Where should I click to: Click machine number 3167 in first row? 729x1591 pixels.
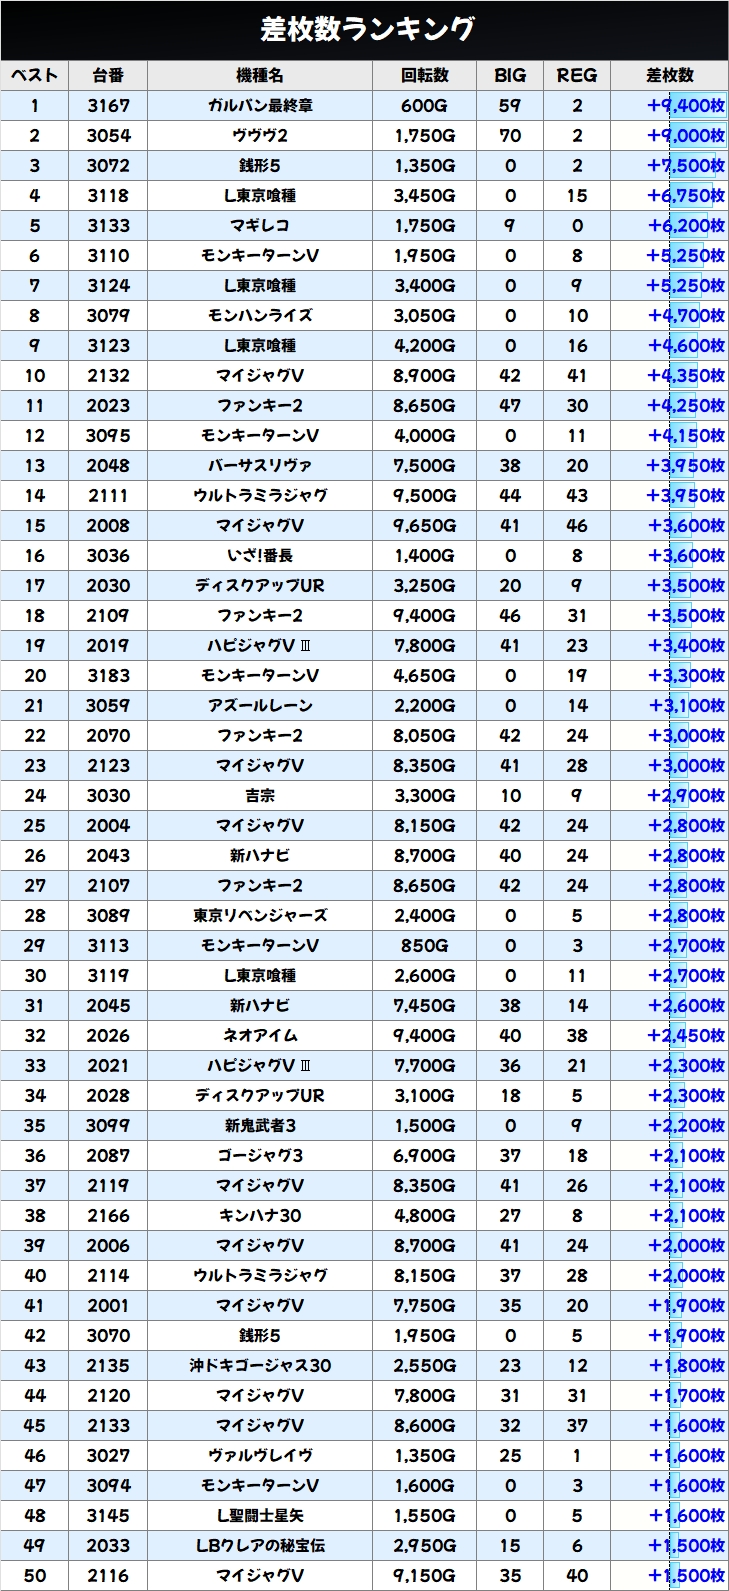[x=108, y=105]
